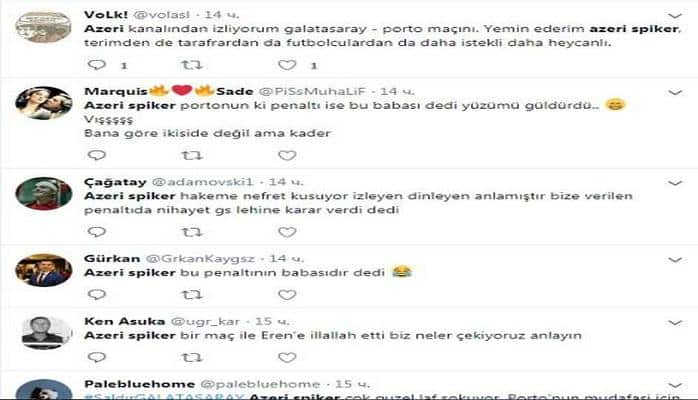This screenshot has width=698, height=400.
Task: Open @GrkanKaygsz profile handle
Action: [200, 259]
